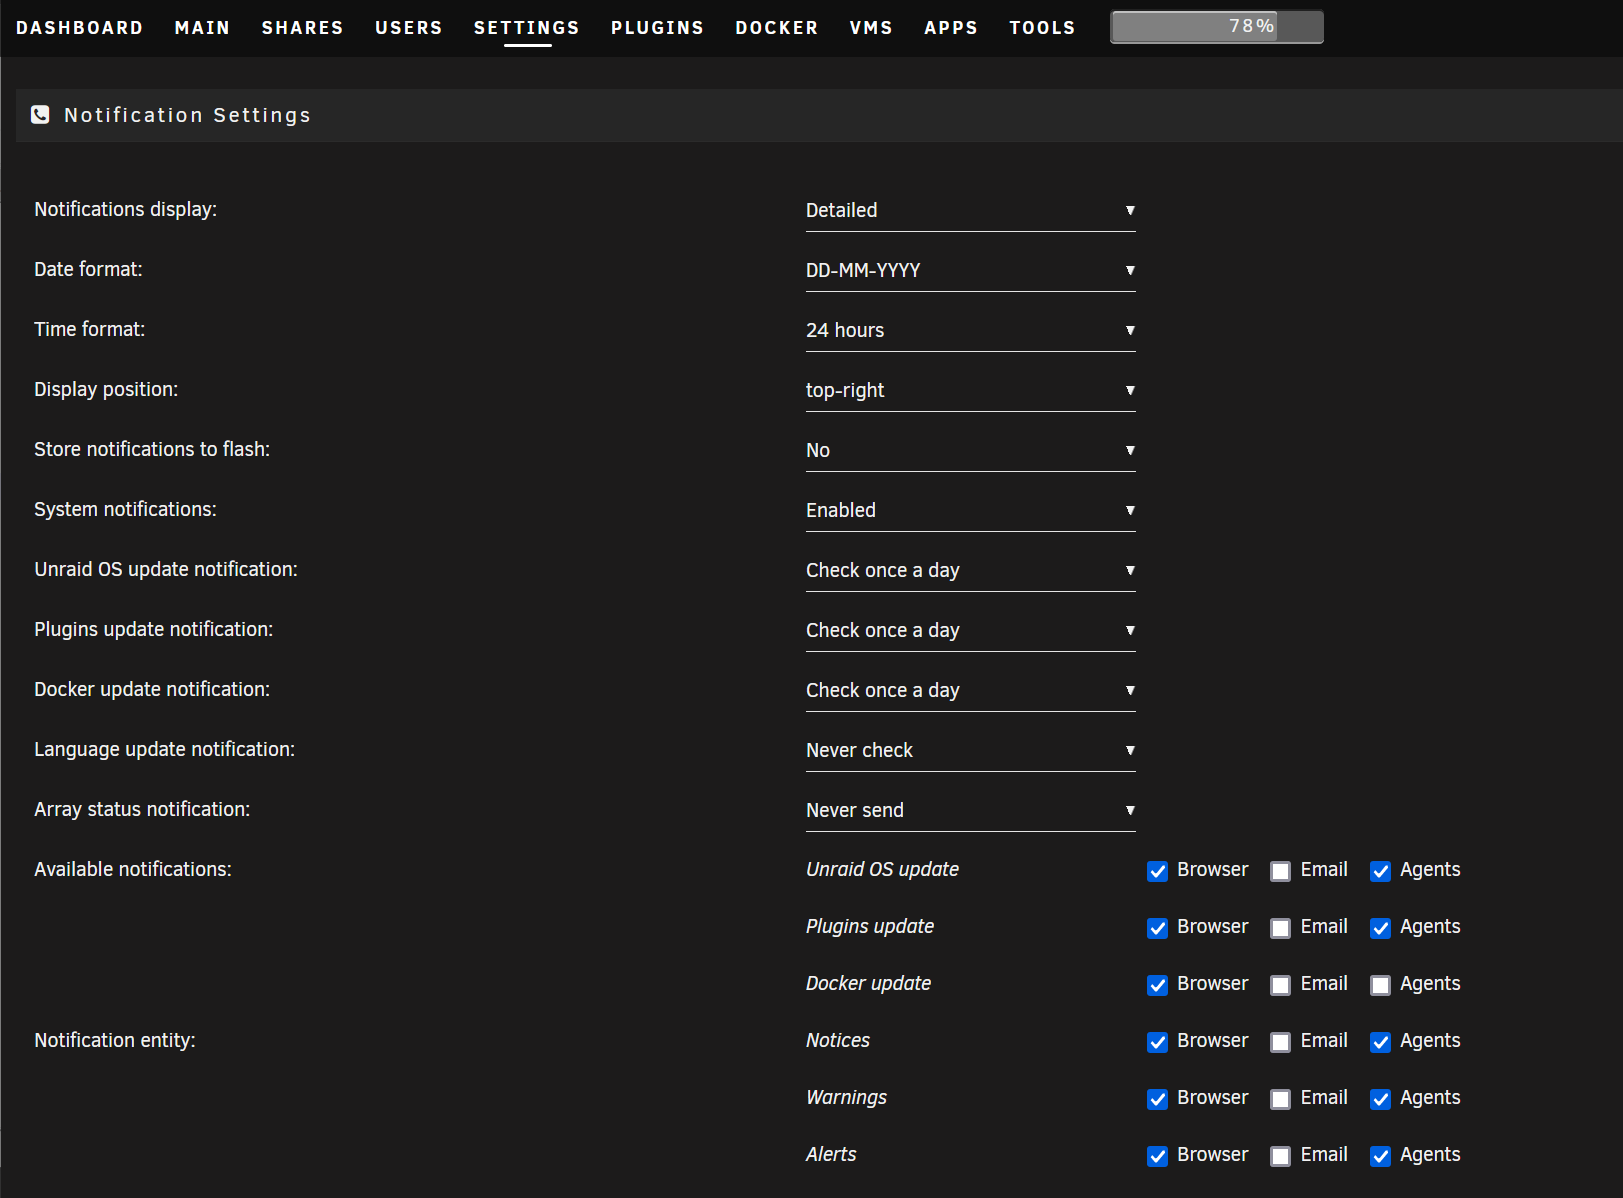The image size is (1623, 1198).
Task: Open the Tools tab
Action: click(1042, 28)
